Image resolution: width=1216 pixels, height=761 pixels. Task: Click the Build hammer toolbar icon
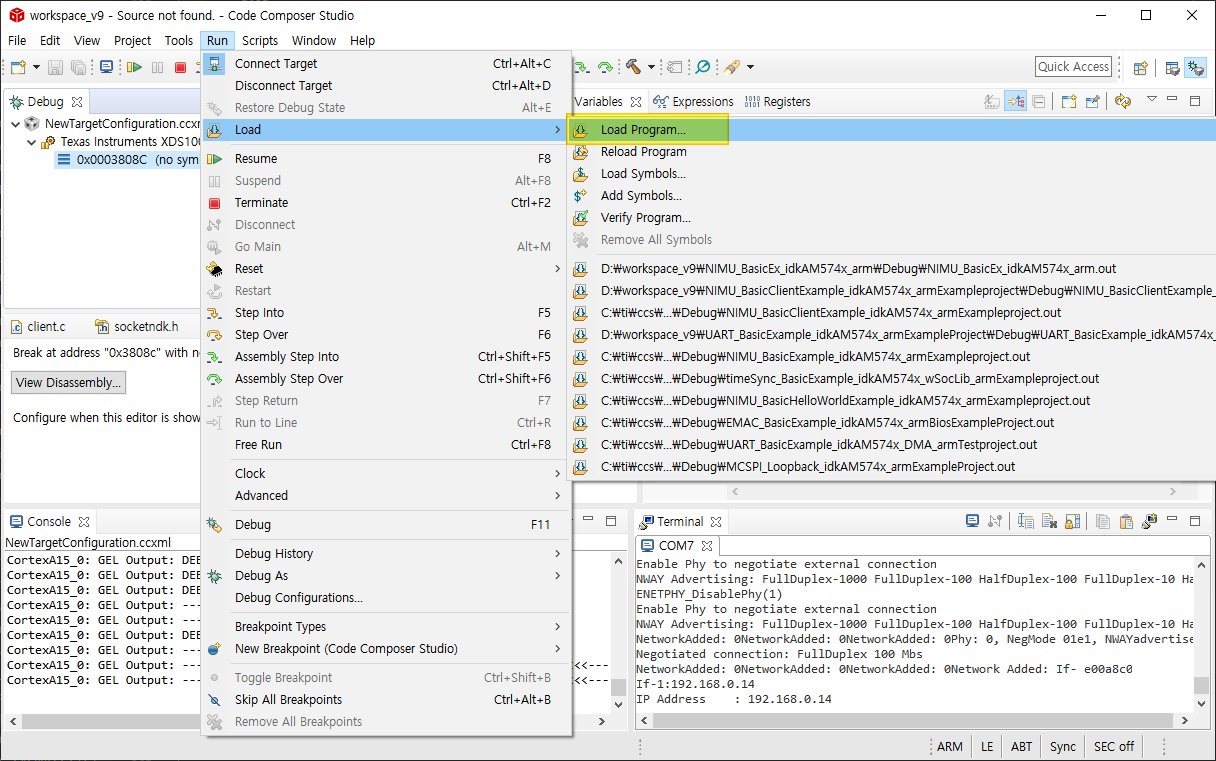point(634,67)
